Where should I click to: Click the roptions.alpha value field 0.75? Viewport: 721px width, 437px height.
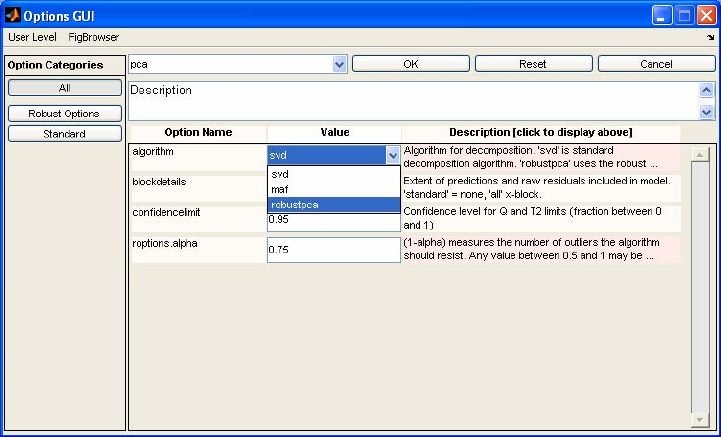334,250
